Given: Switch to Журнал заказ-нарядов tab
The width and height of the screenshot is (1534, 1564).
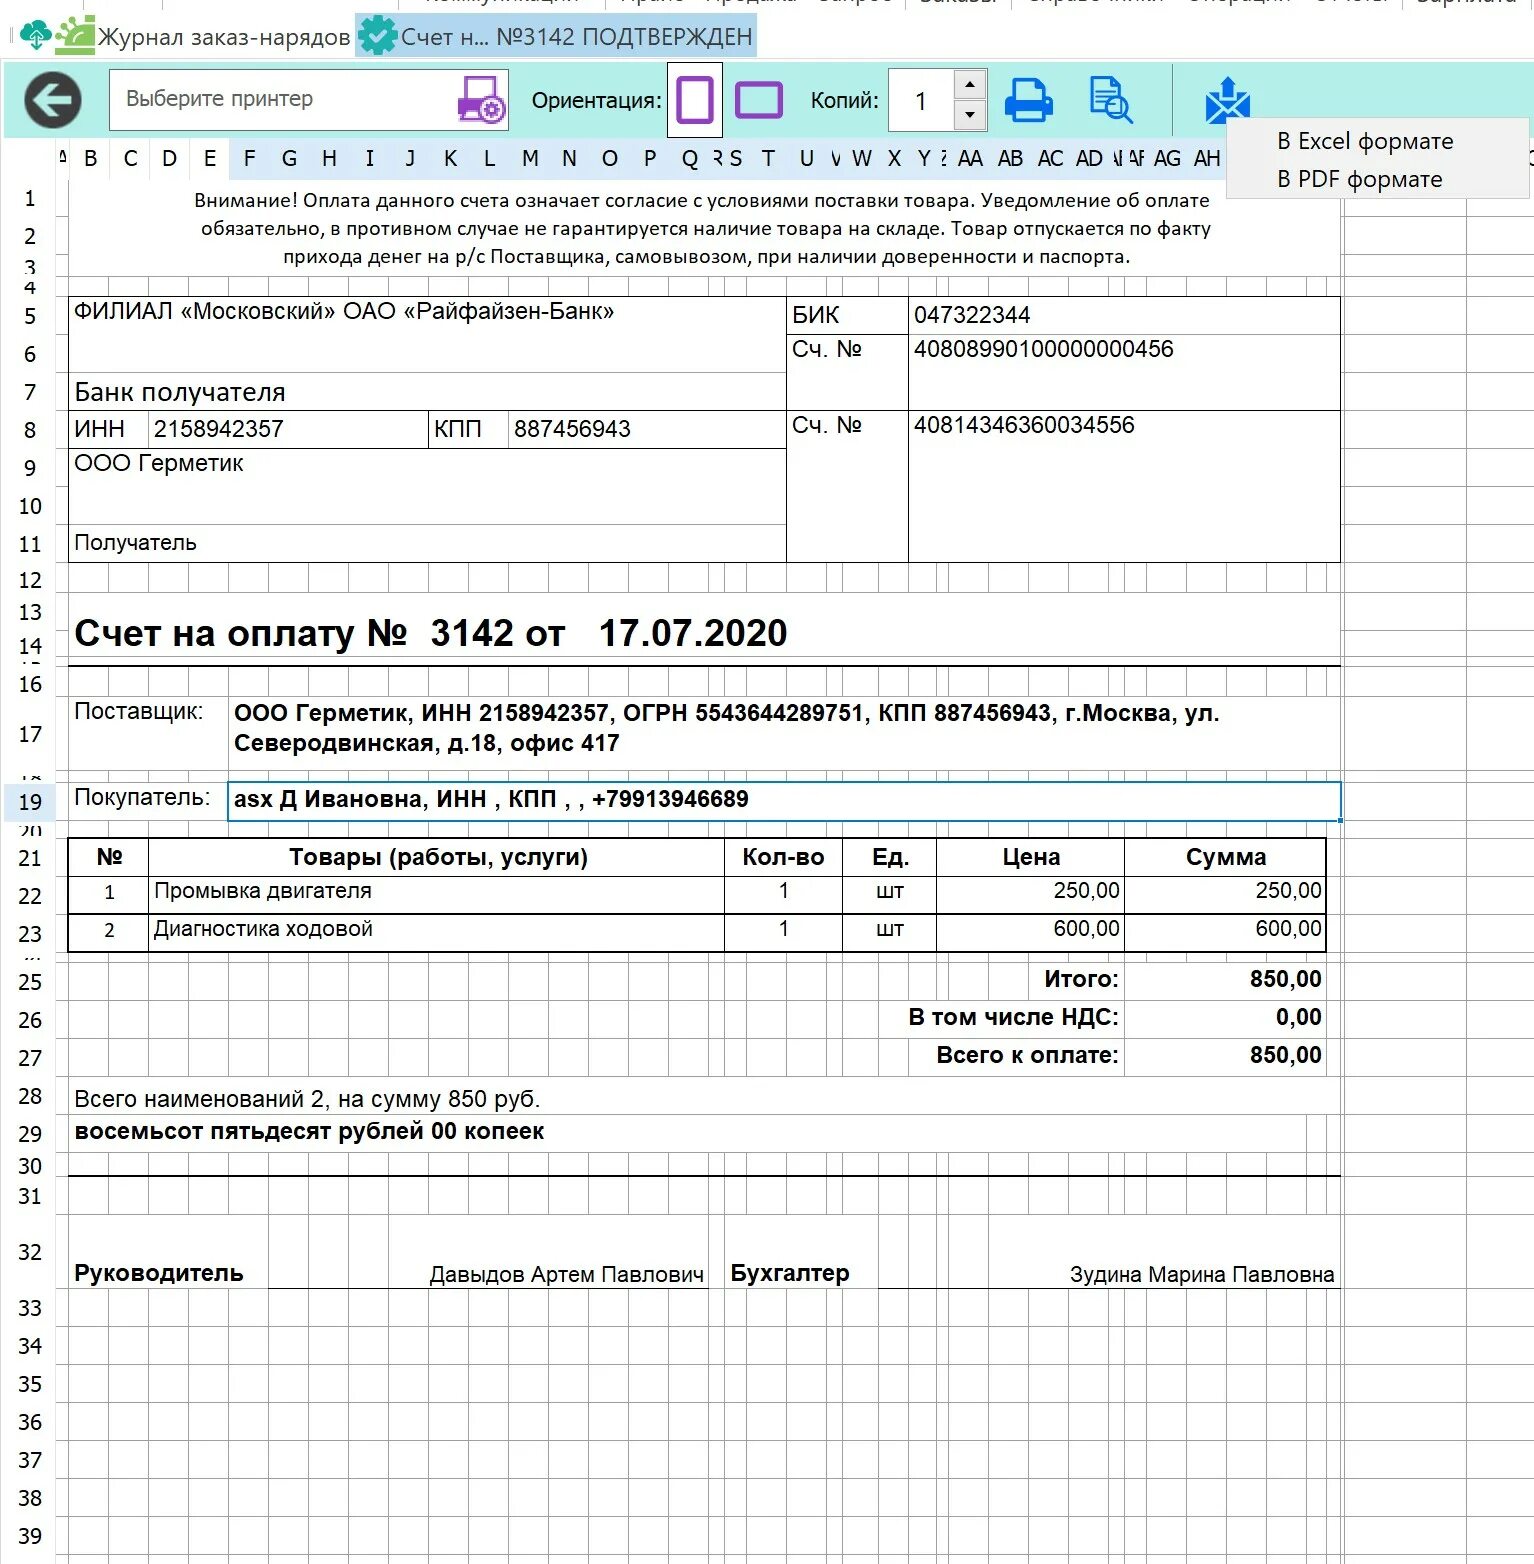Looking at the screenshot, I should 223,37.
